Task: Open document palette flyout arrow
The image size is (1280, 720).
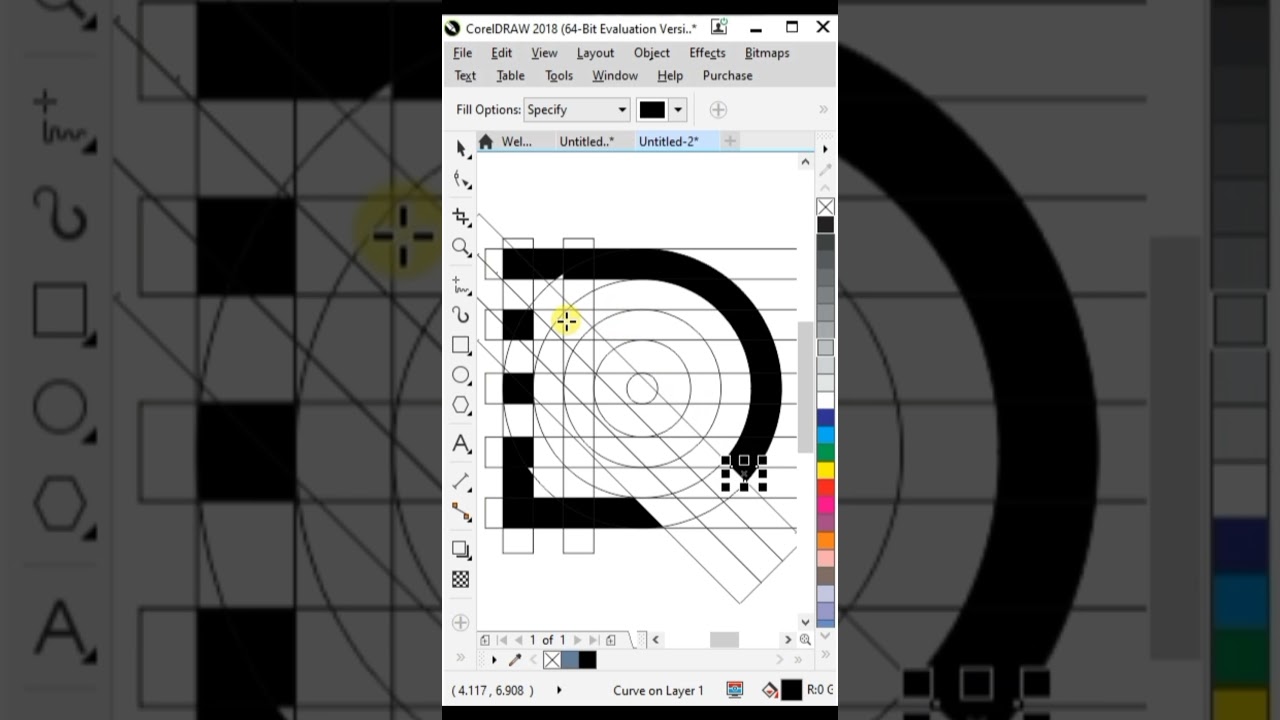Action: [x=493, y=660]
